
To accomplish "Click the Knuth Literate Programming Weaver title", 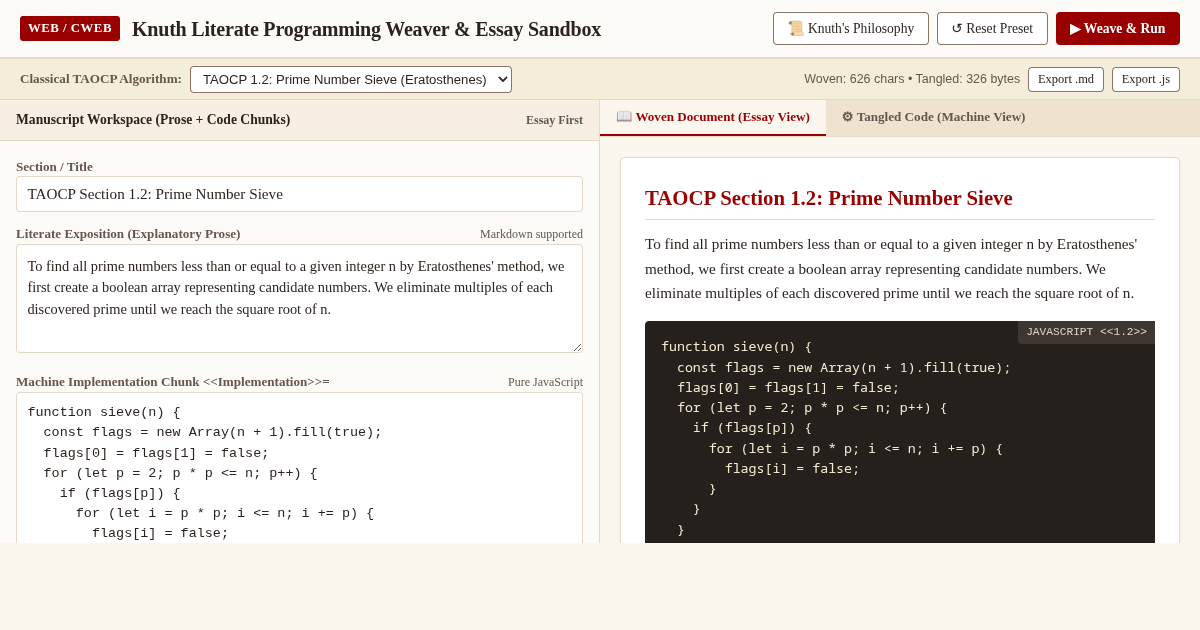I will (x=366, y=29).
